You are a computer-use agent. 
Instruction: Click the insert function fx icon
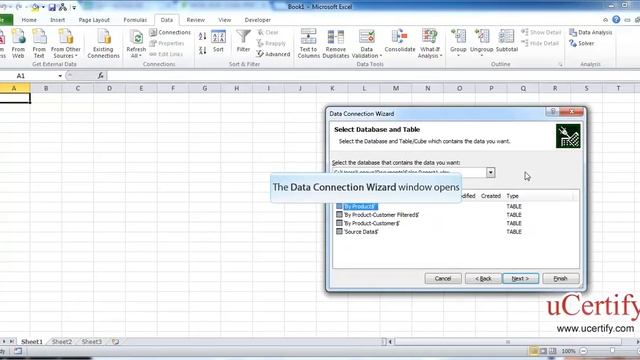pyautogui.click(x=100, y=76)
